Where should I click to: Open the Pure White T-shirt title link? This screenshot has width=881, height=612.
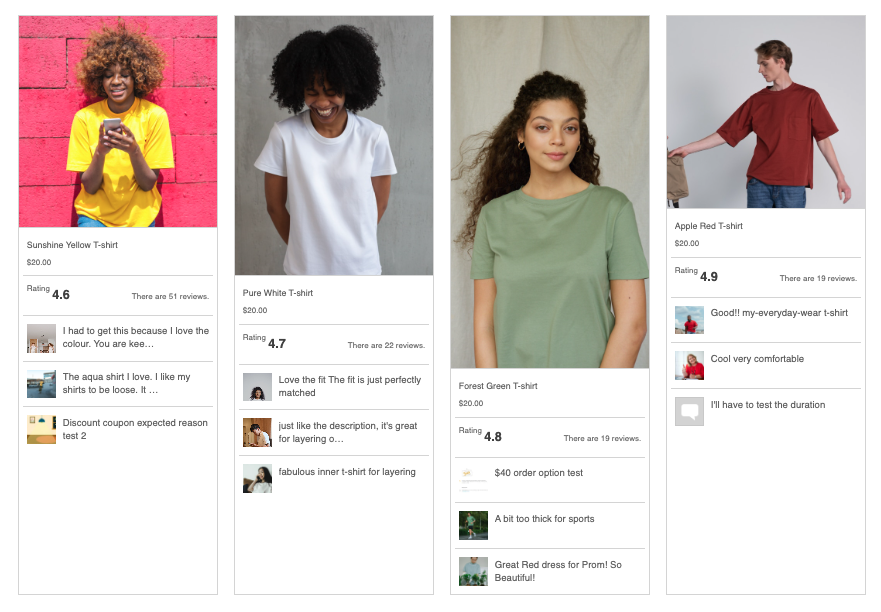click(278, 293)
